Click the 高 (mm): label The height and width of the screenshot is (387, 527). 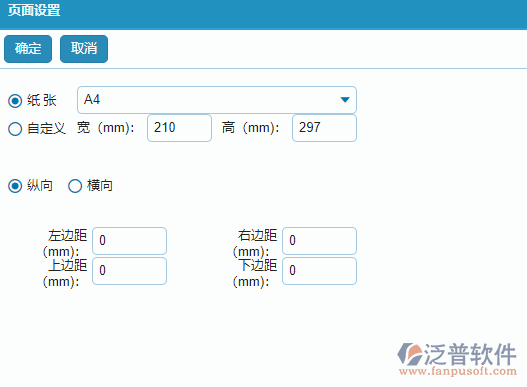pyautogui.click(x=250, y=128)
